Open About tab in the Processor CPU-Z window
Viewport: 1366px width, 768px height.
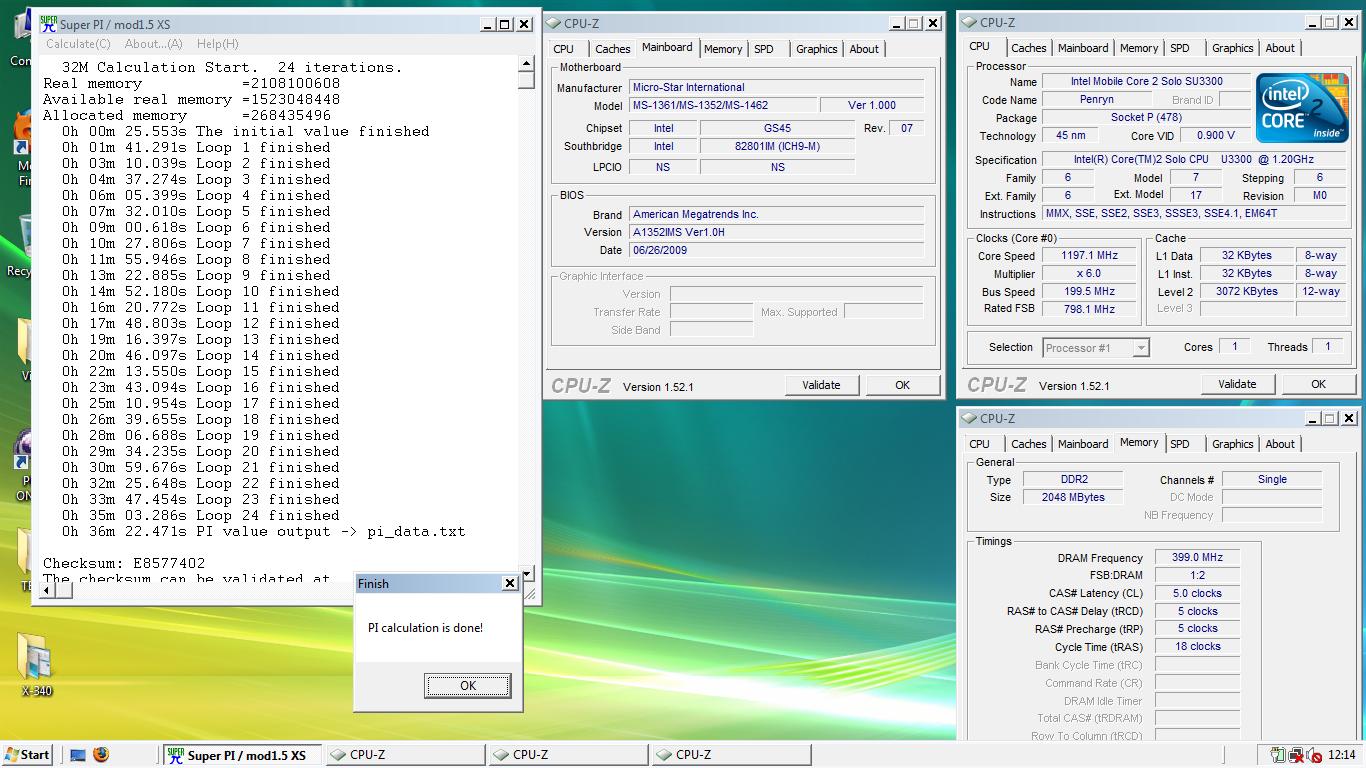click(x=1280, y=48)
